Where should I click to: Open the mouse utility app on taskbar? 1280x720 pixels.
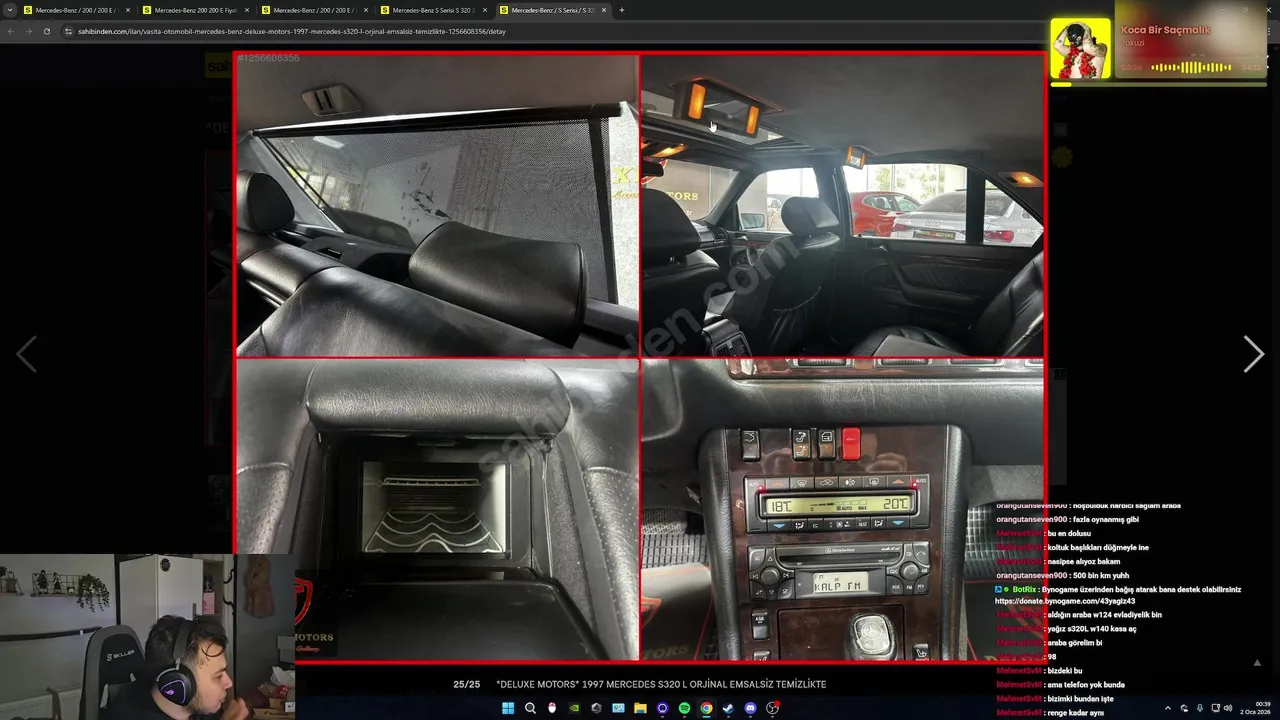pos(552,708)
